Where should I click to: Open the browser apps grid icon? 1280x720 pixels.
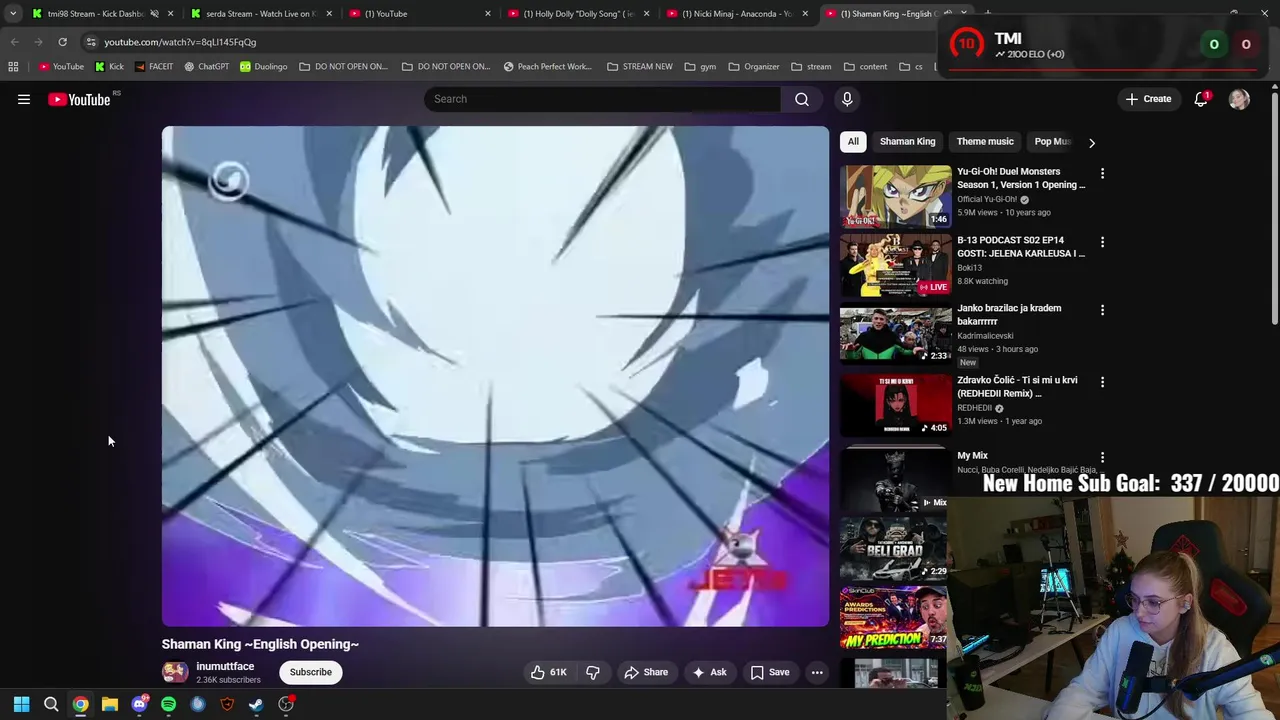click(13, 67)
